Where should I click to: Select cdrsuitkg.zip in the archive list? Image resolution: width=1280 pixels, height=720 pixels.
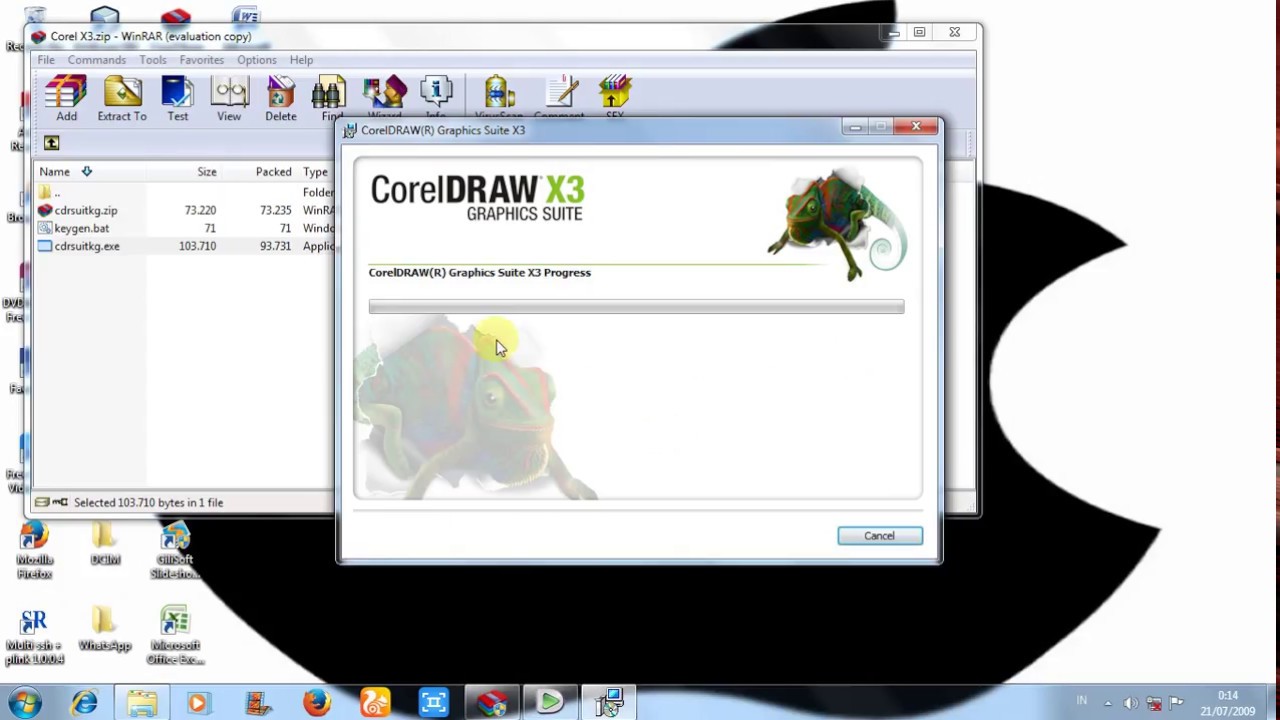coord(86,210)
